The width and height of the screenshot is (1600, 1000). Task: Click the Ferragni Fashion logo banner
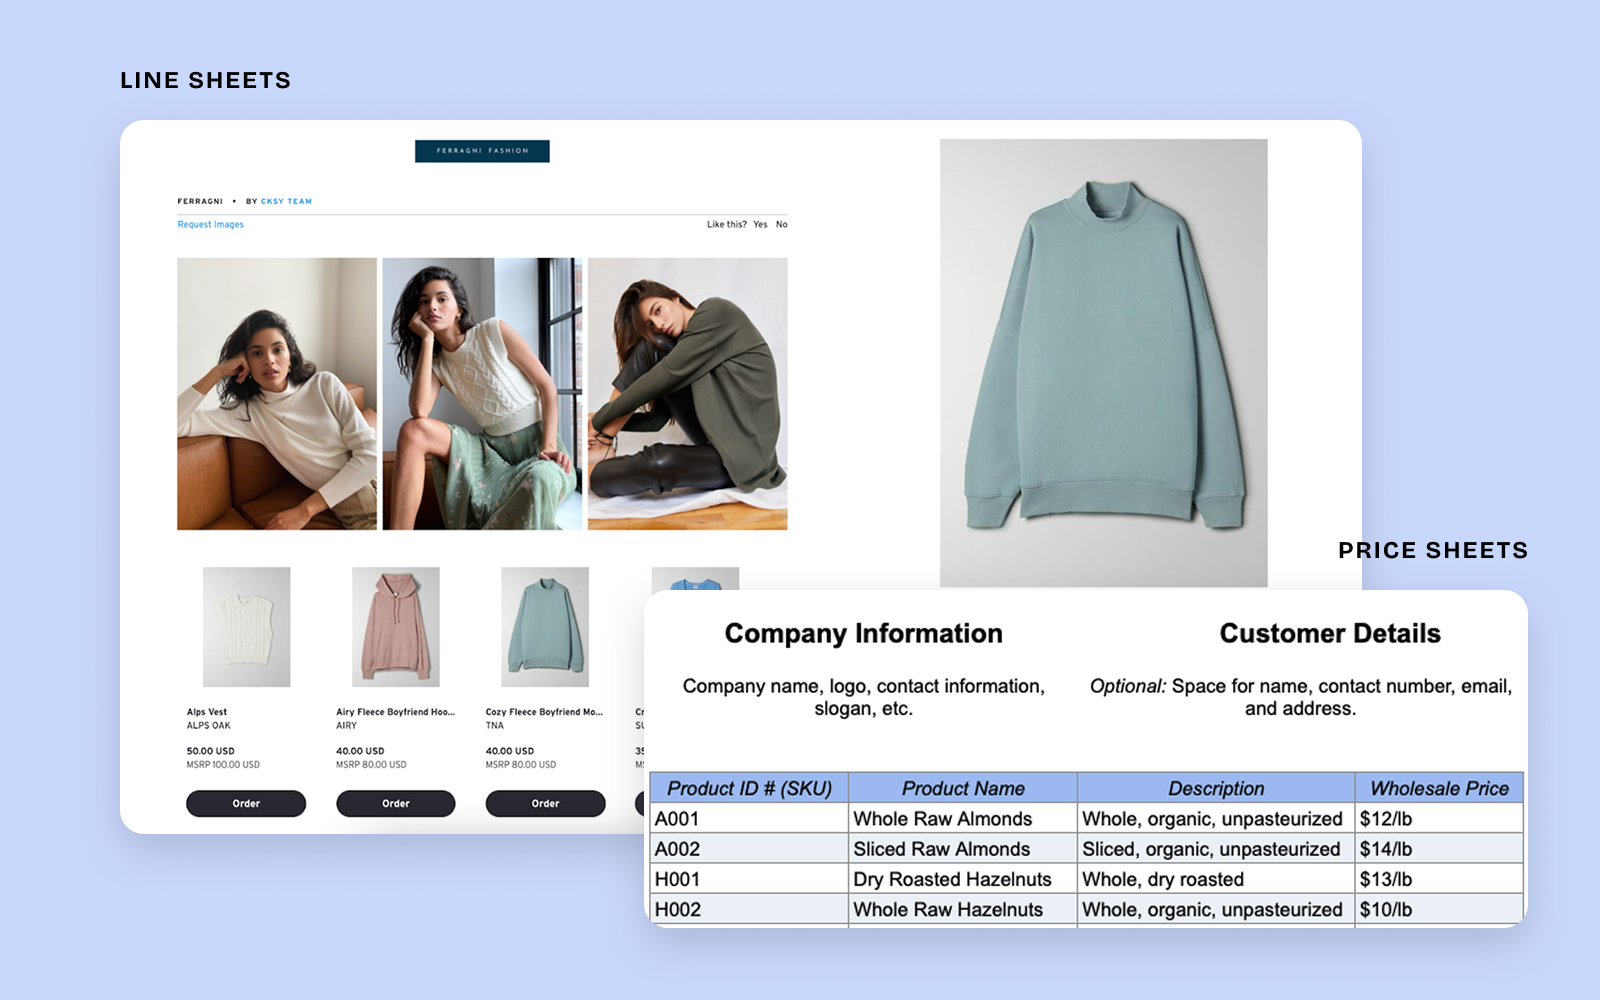click(482, 151)
